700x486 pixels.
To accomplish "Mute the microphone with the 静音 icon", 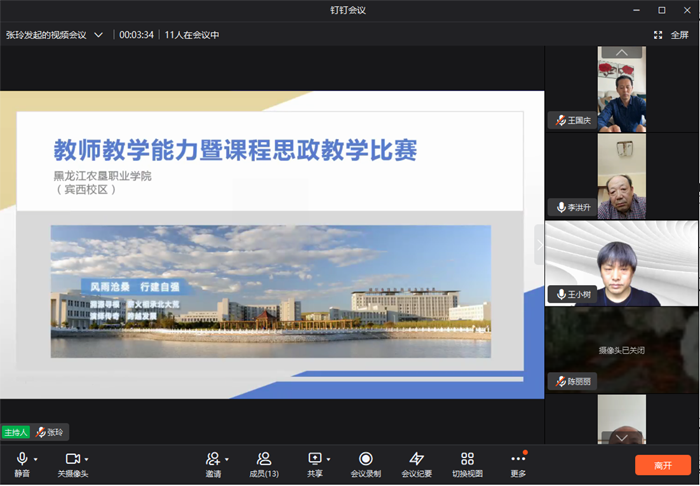I will (22, 459).
